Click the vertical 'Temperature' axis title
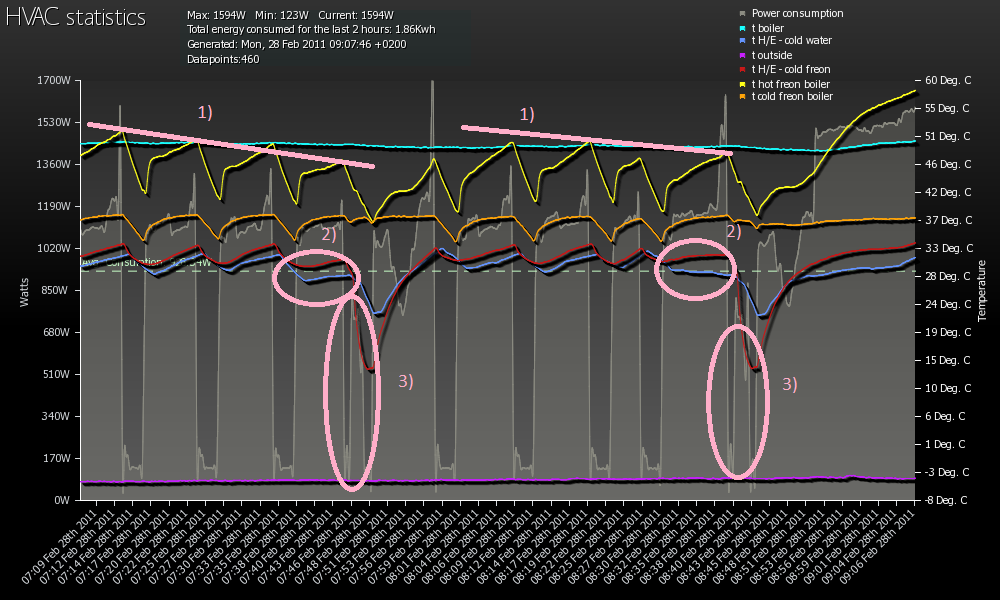 pyautogui.click(x=982, y=290)
